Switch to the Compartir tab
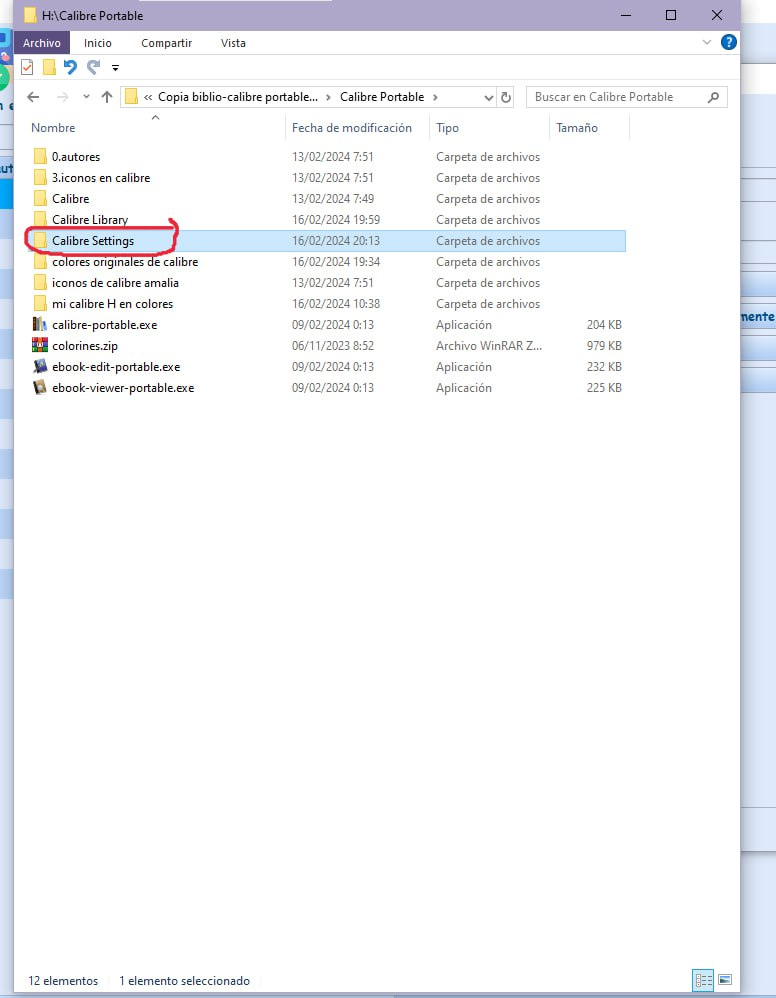 tap(166, 43)
